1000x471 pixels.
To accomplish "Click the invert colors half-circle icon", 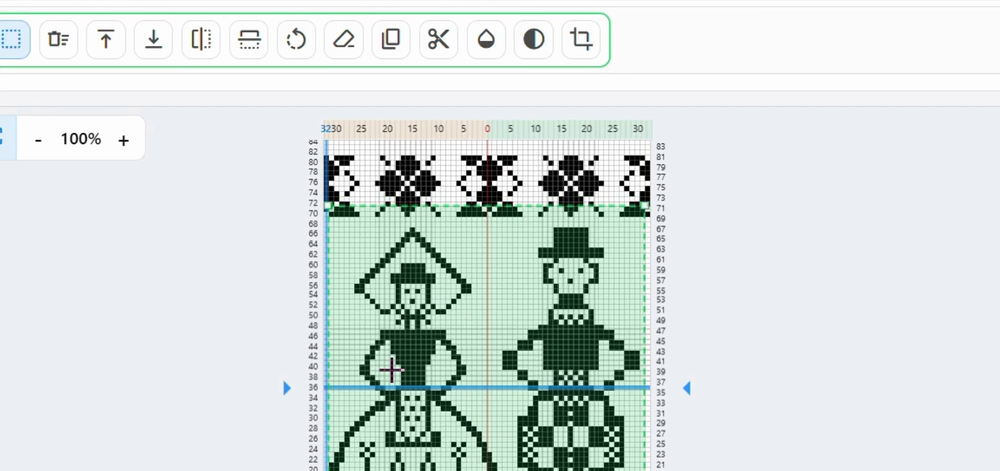I will point(534,40).
